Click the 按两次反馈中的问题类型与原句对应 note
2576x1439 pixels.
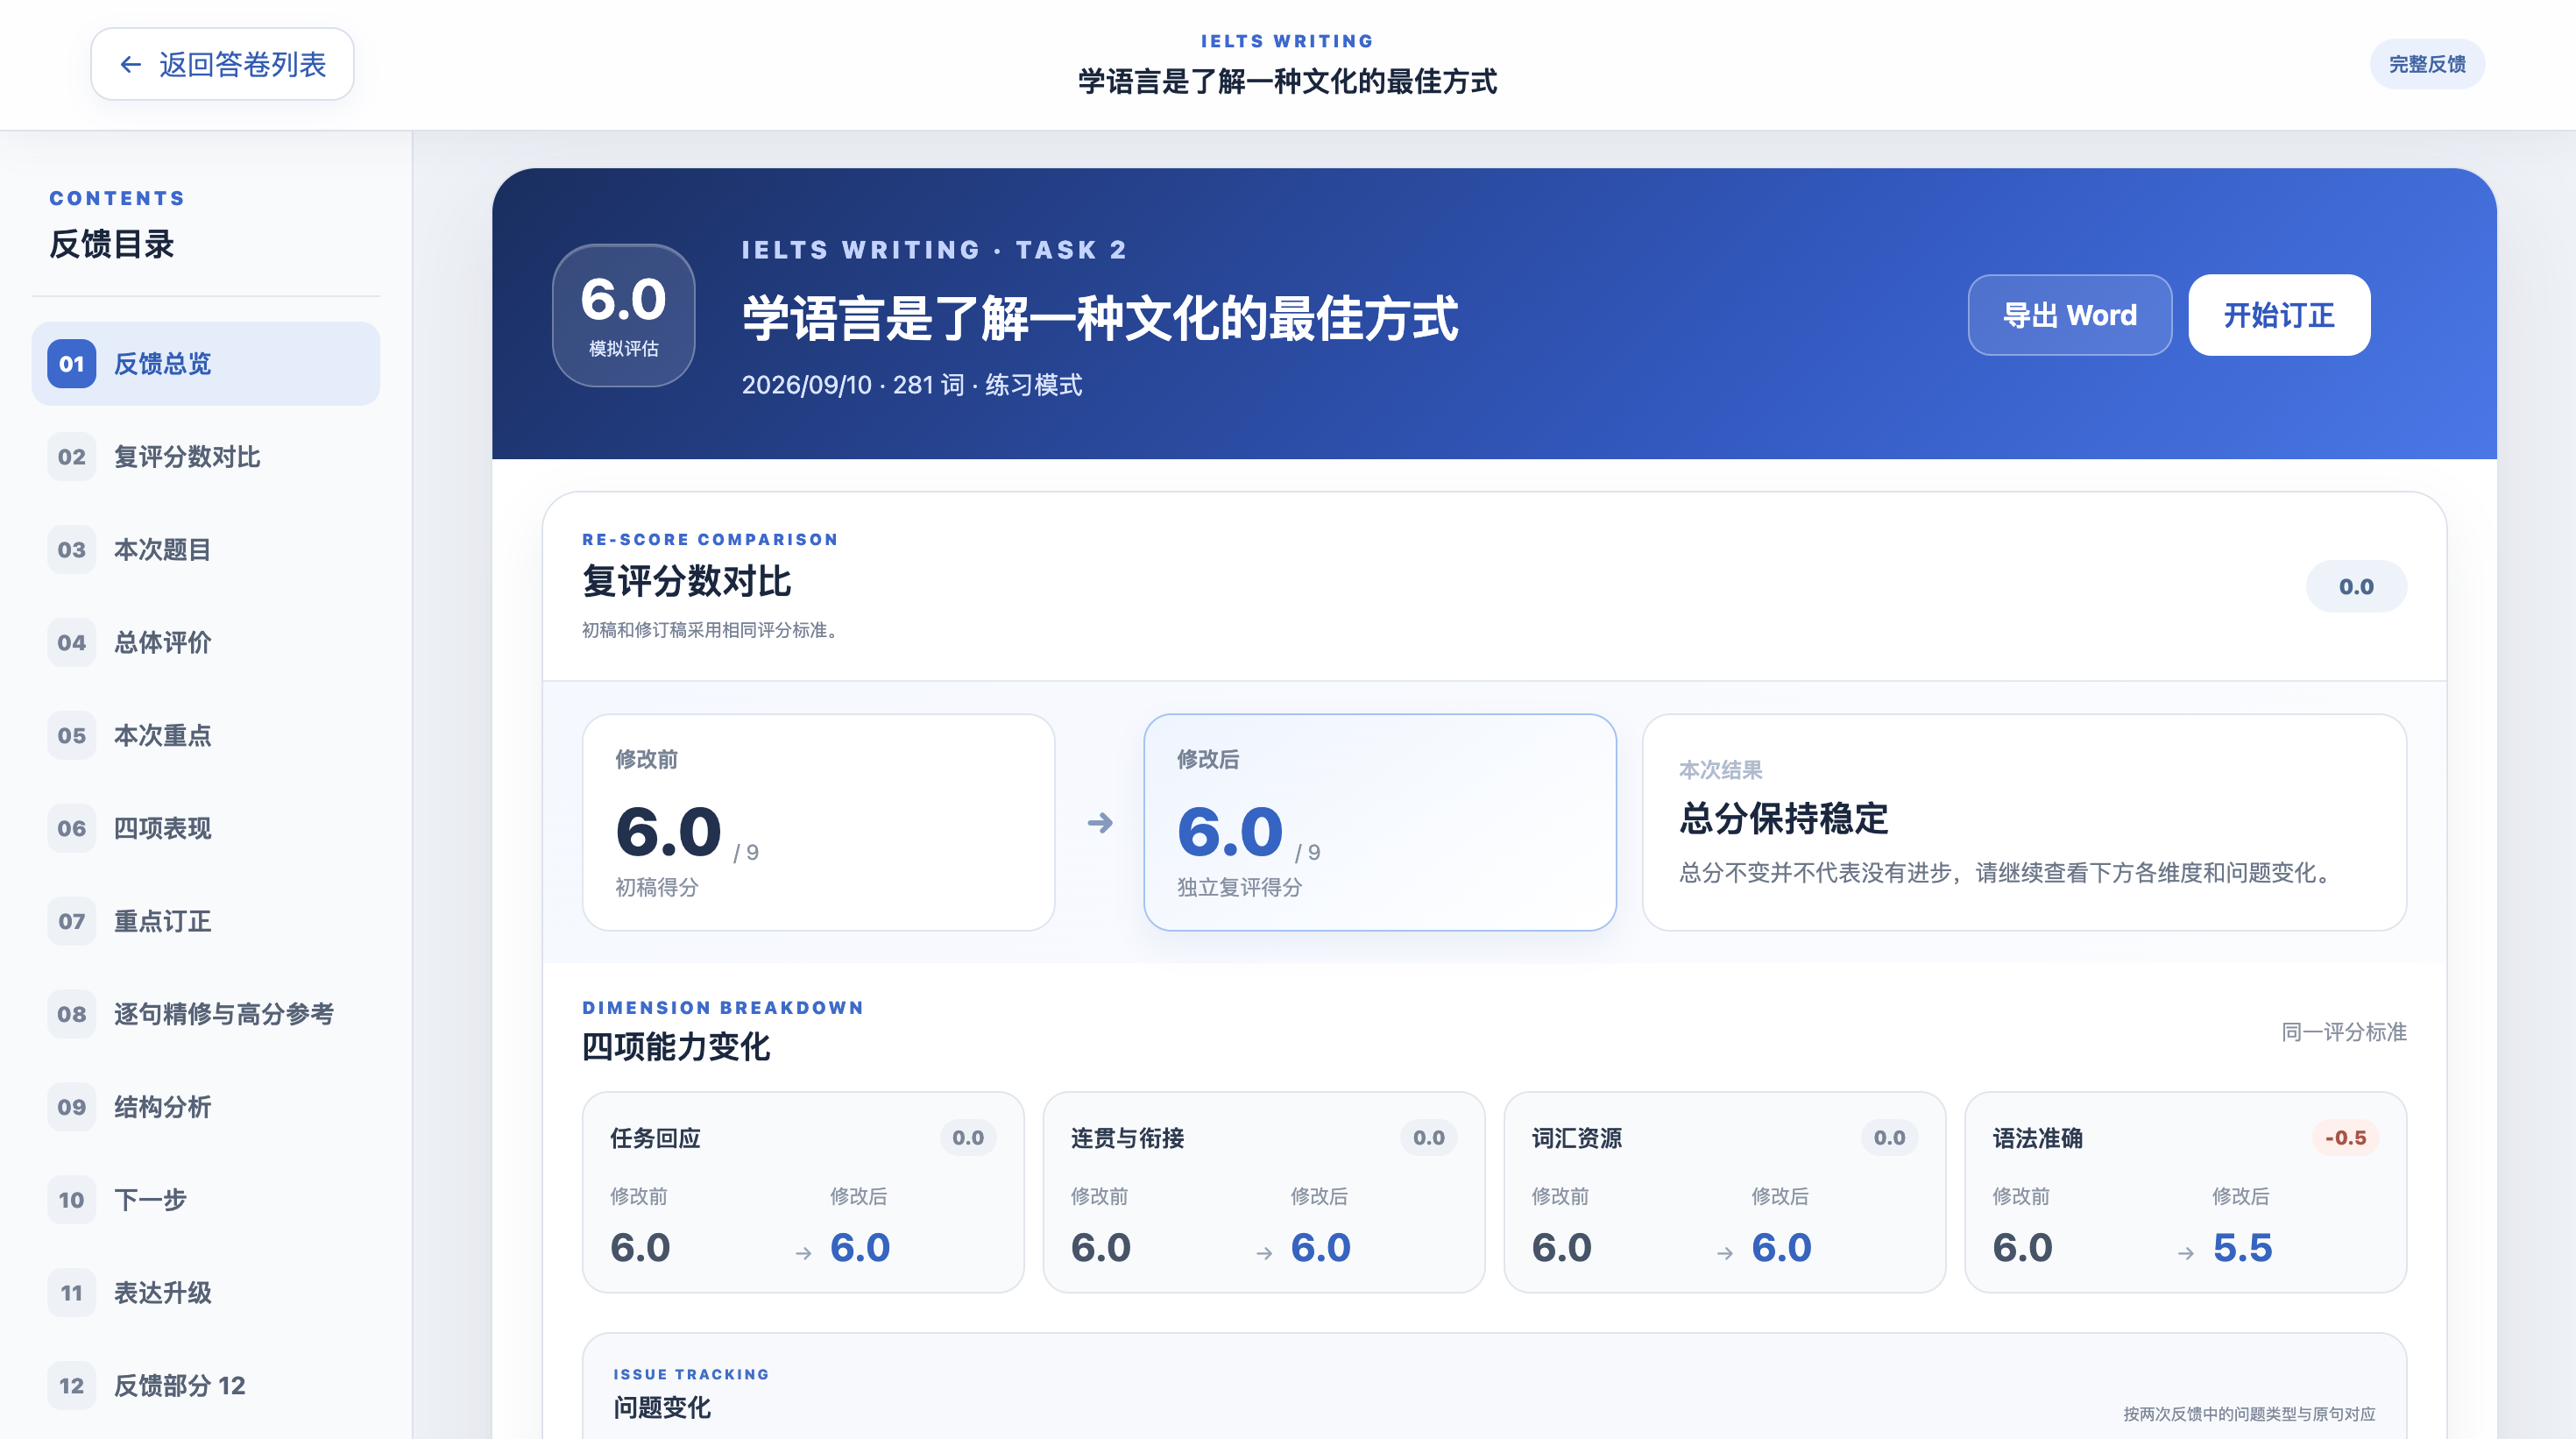coord(2249,1414)
